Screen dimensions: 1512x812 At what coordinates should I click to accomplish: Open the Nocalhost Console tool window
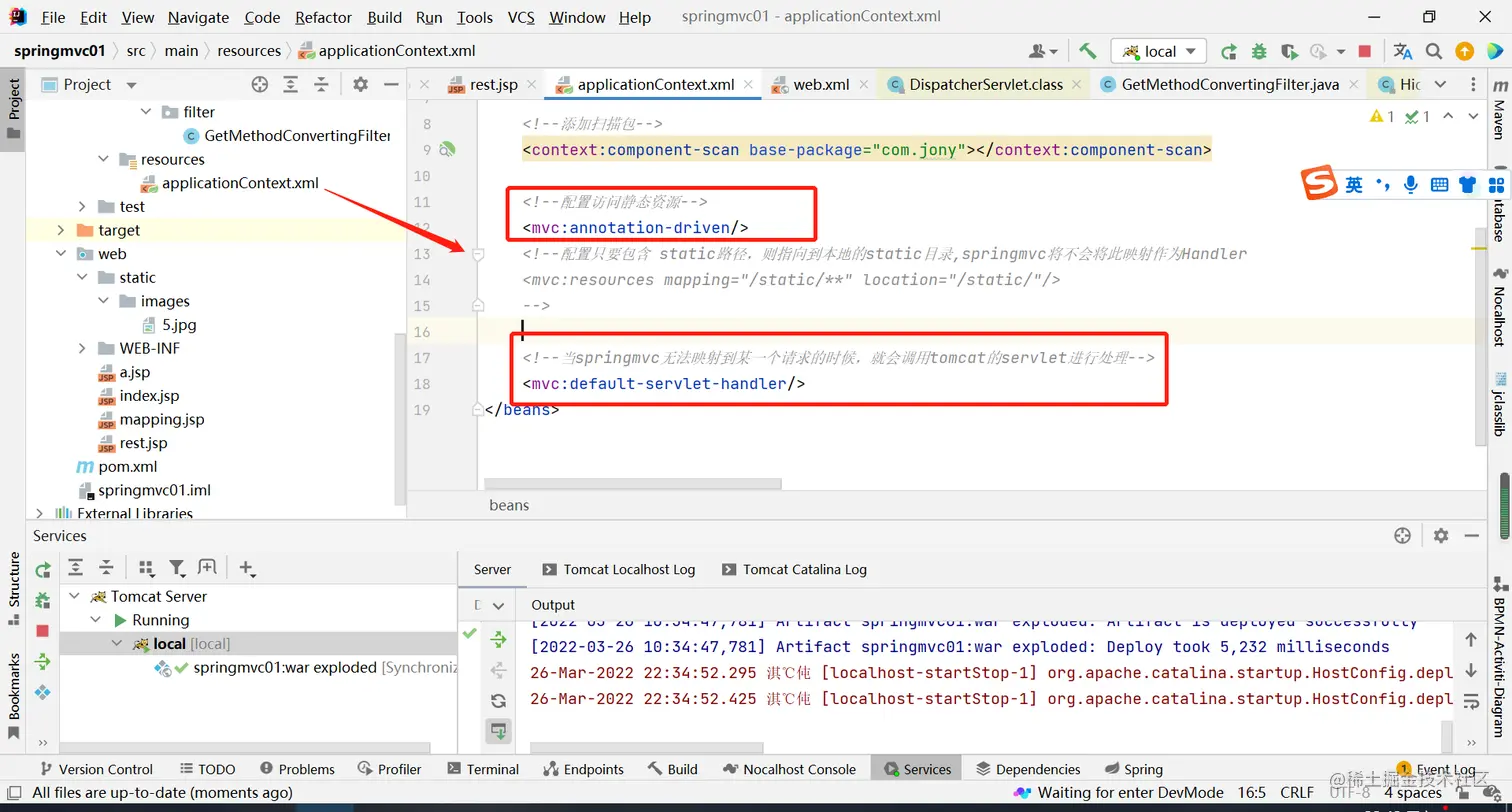click(789, 769)
